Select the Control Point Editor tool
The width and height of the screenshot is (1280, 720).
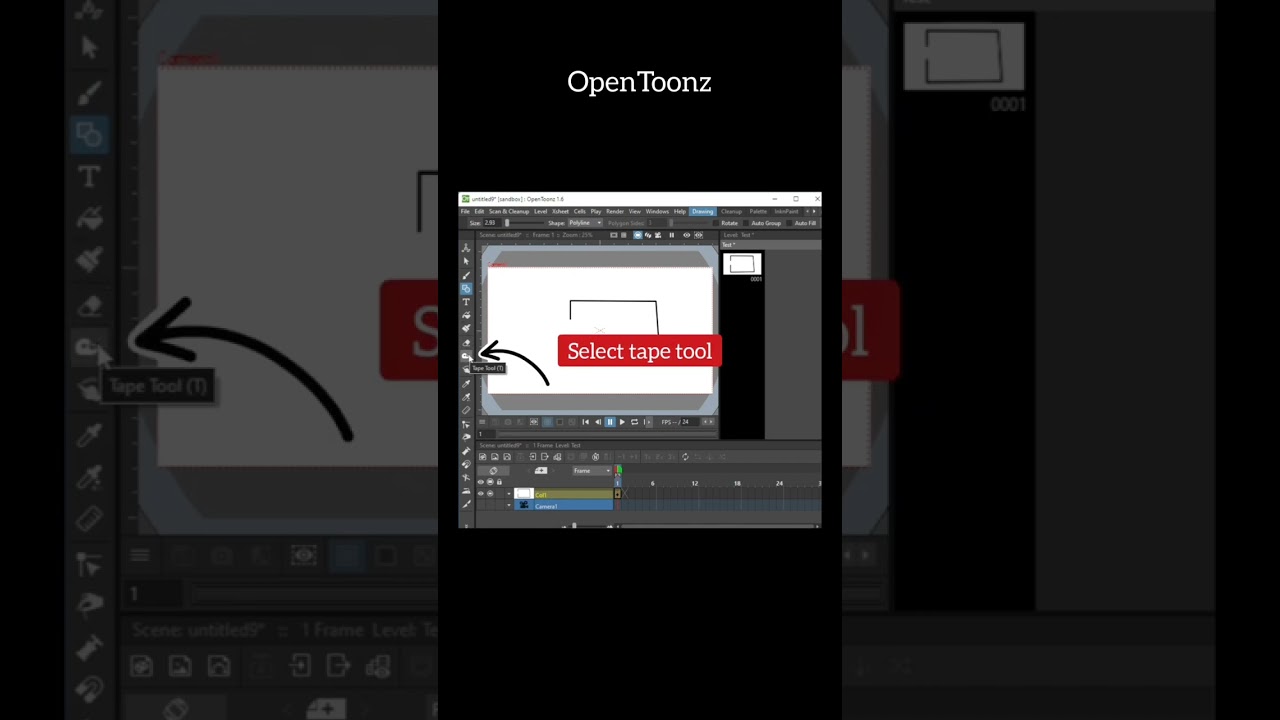466,424
